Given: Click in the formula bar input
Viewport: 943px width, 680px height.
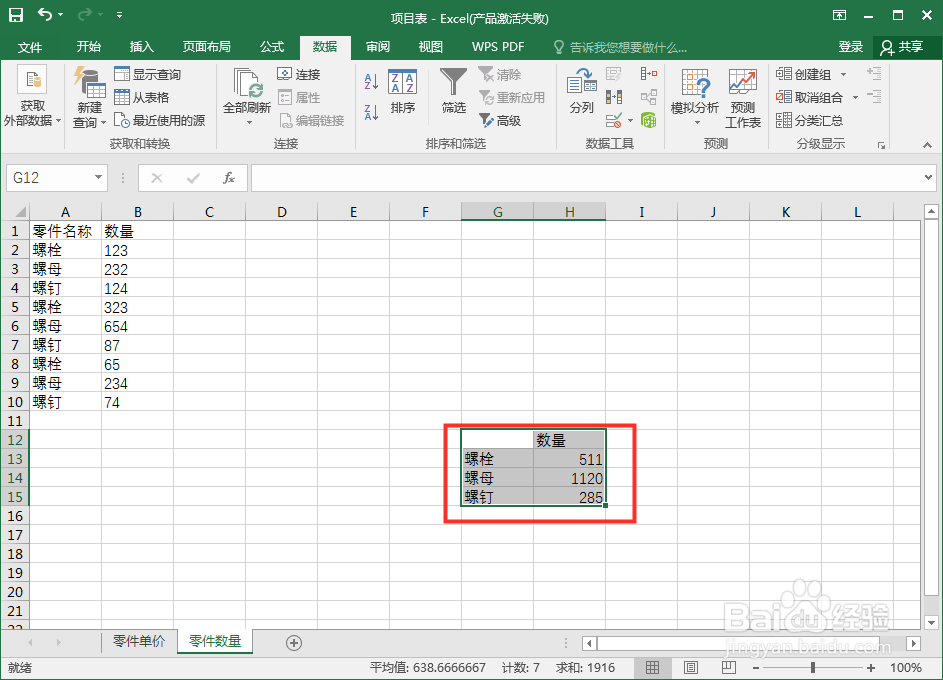Looking at the screenshot, I should 586,178.
